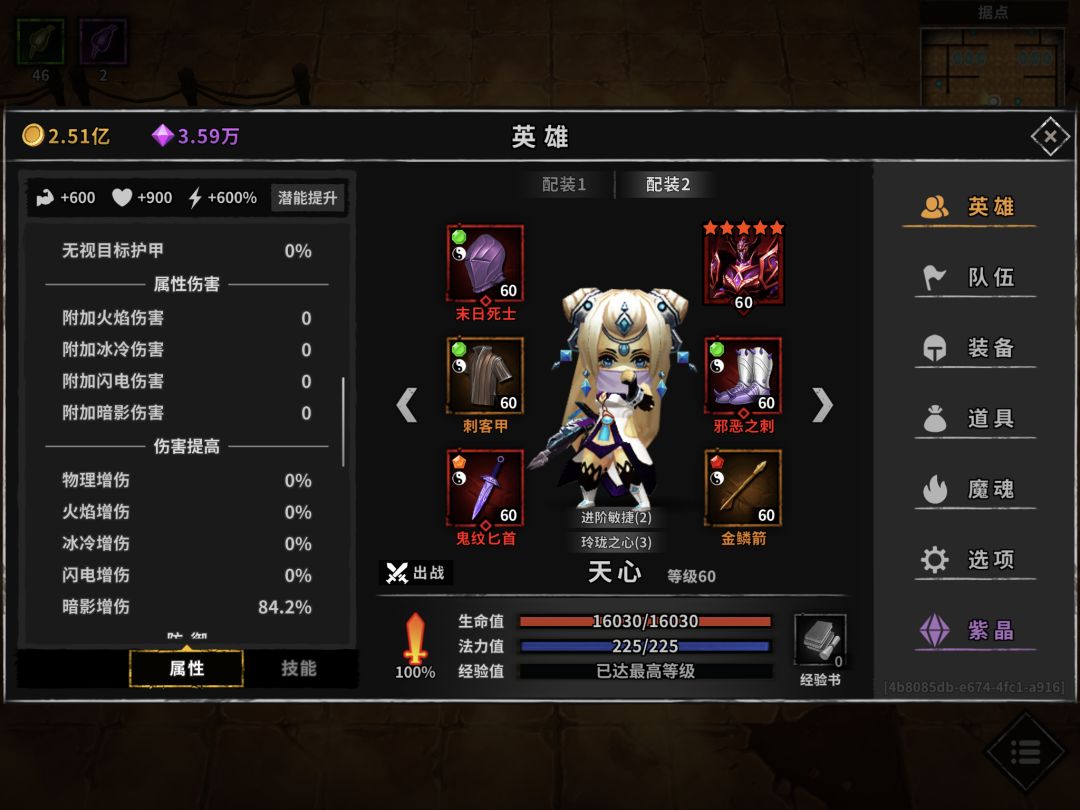The height and width of the screenshot is (810, 1080).
Task: Open the 装备 equipment menu
Action: click(x=975, y=348)
